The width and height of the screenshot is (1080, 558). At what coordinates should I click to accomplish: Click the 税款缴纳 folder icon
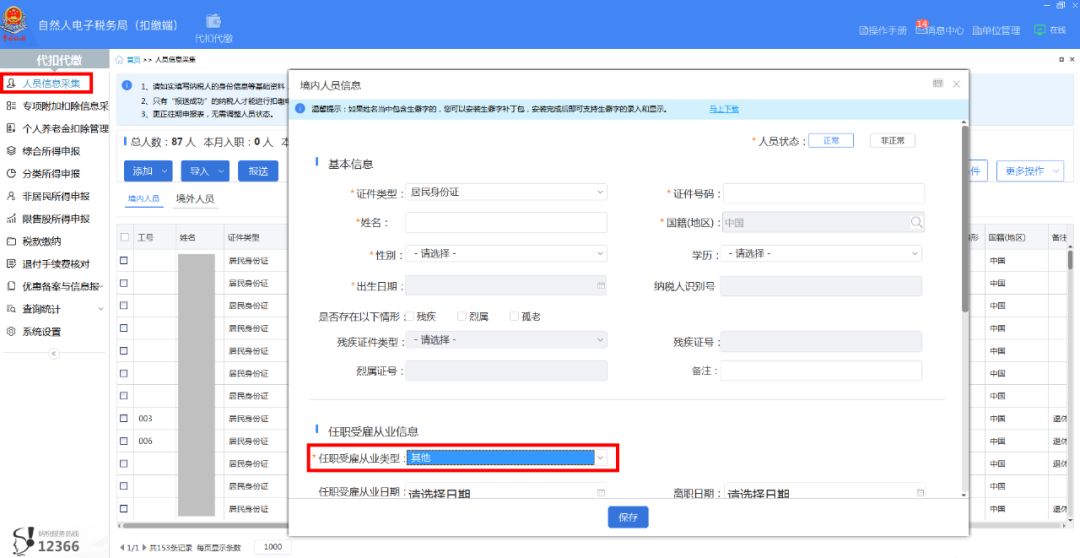coord(10,242)
